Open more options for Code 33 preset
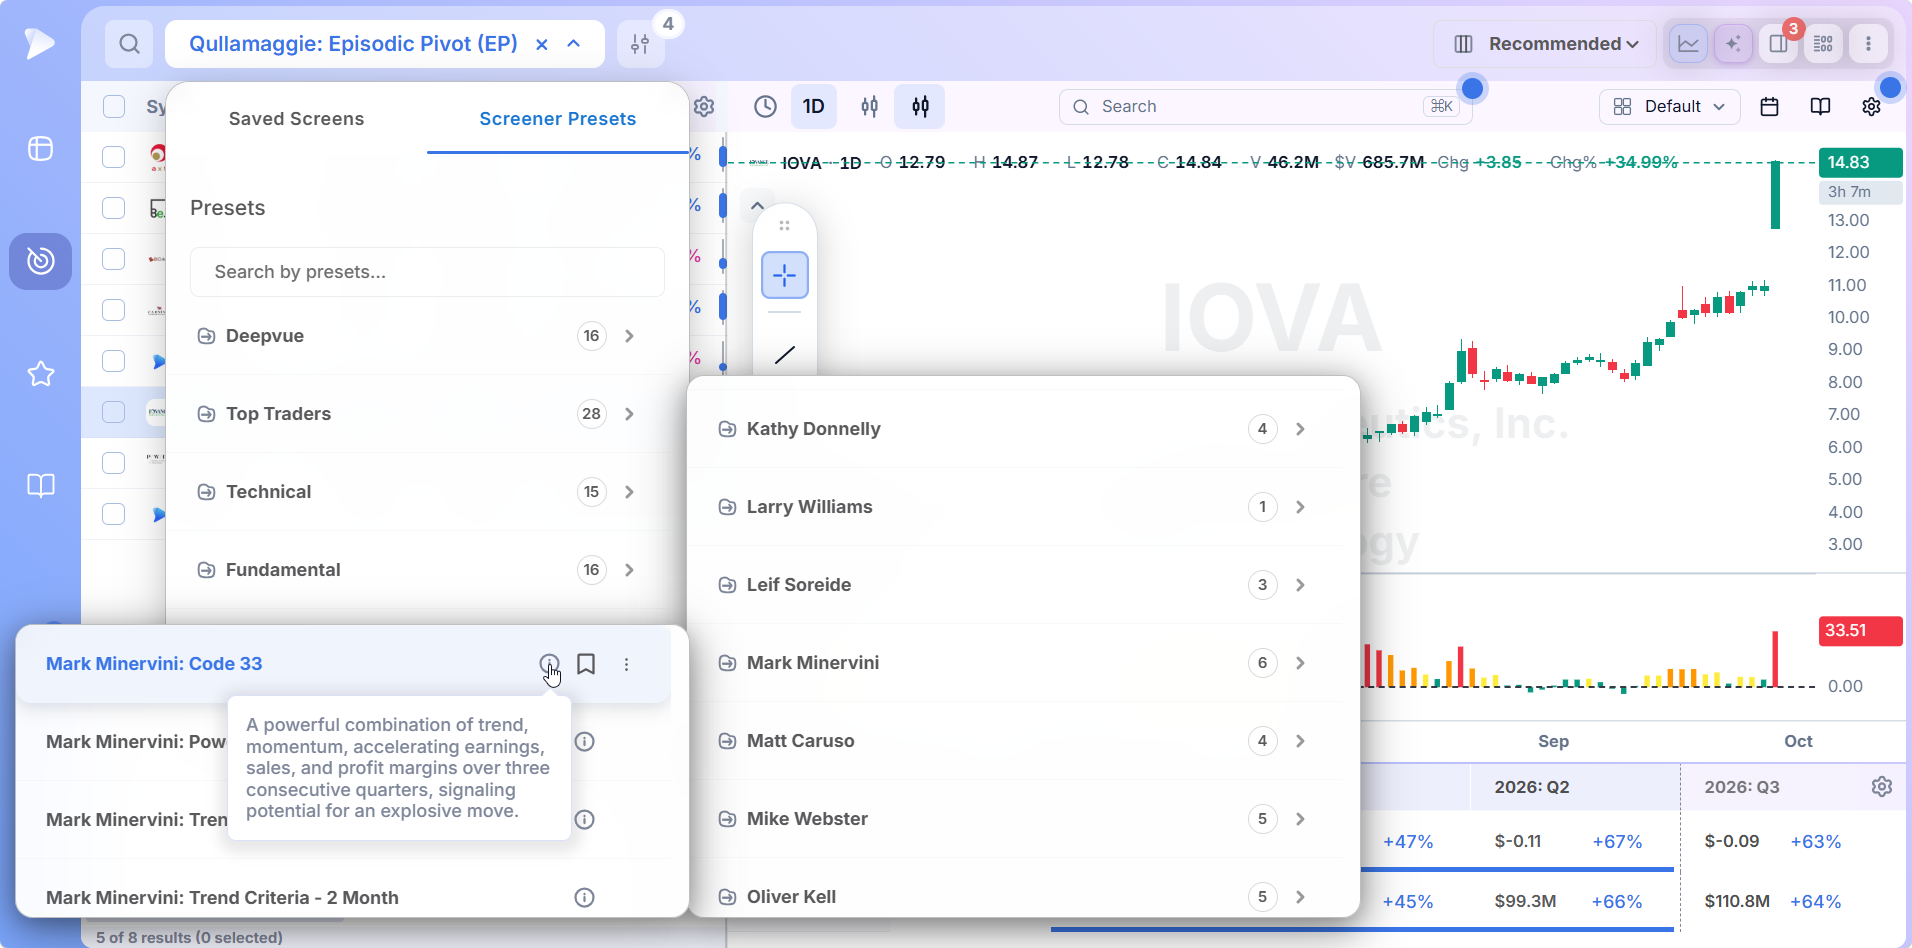The width and height of the screenshot is (1912, 948). tap(627, 664)
